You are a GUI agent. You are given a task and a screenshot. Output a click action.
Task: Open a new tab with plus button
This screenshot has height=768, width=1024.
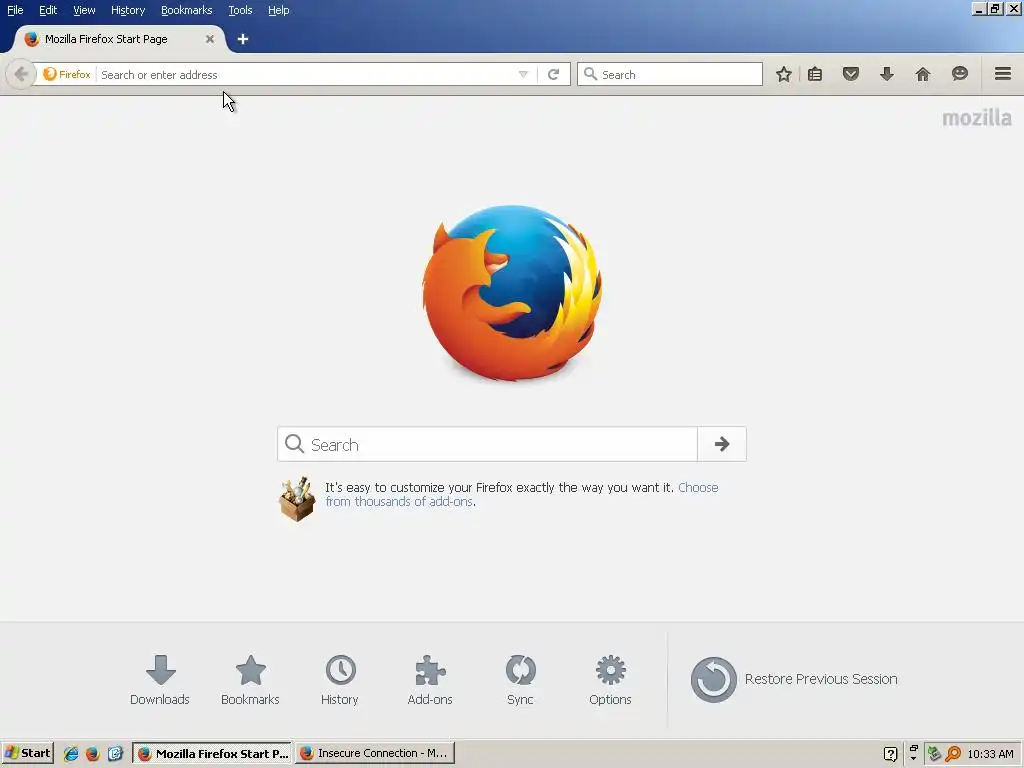(243, 39)
